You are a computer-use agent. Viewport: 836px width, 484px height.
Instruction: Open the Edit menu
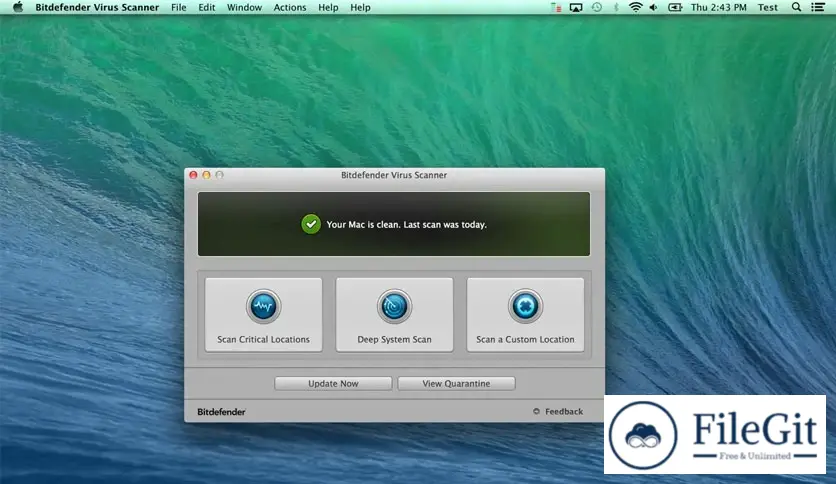207,7
